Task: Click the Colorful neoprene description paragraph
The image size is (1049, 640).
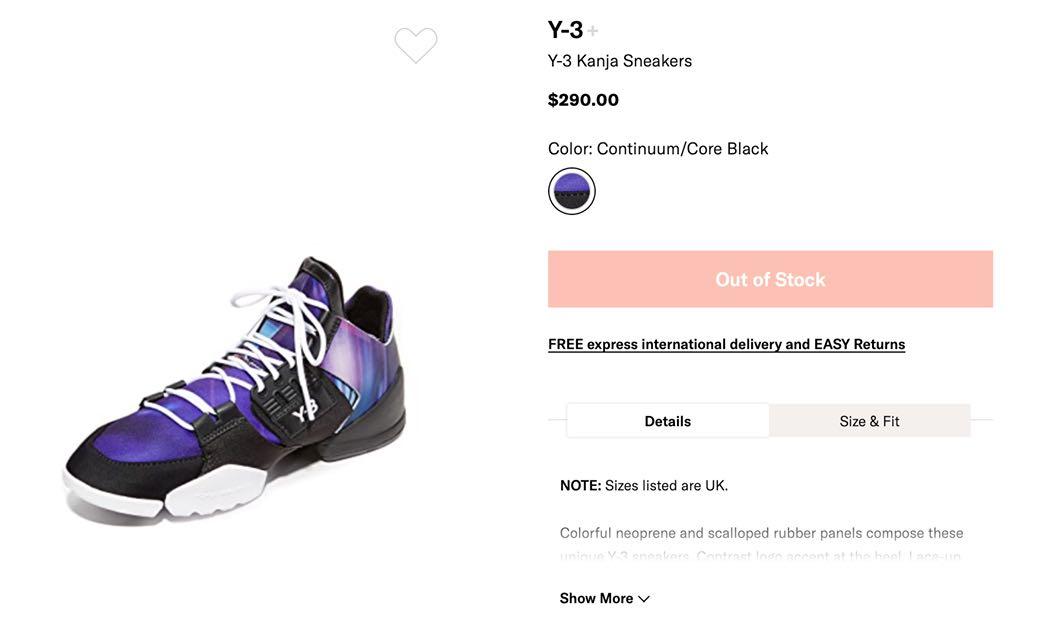Action: 761,533
